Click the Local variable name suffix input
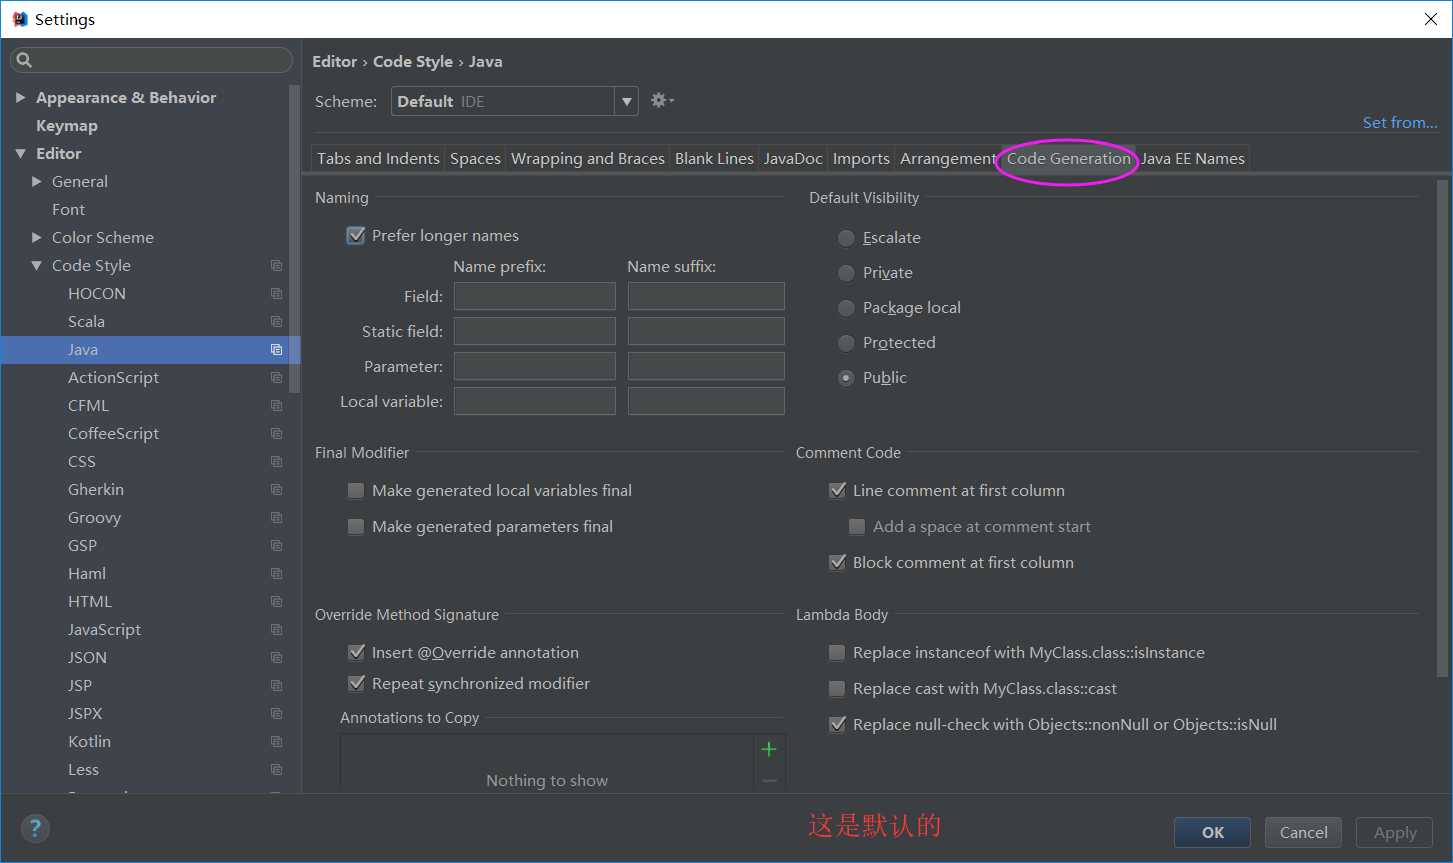Screen dimensions: 1453x863 pos(706,401)
